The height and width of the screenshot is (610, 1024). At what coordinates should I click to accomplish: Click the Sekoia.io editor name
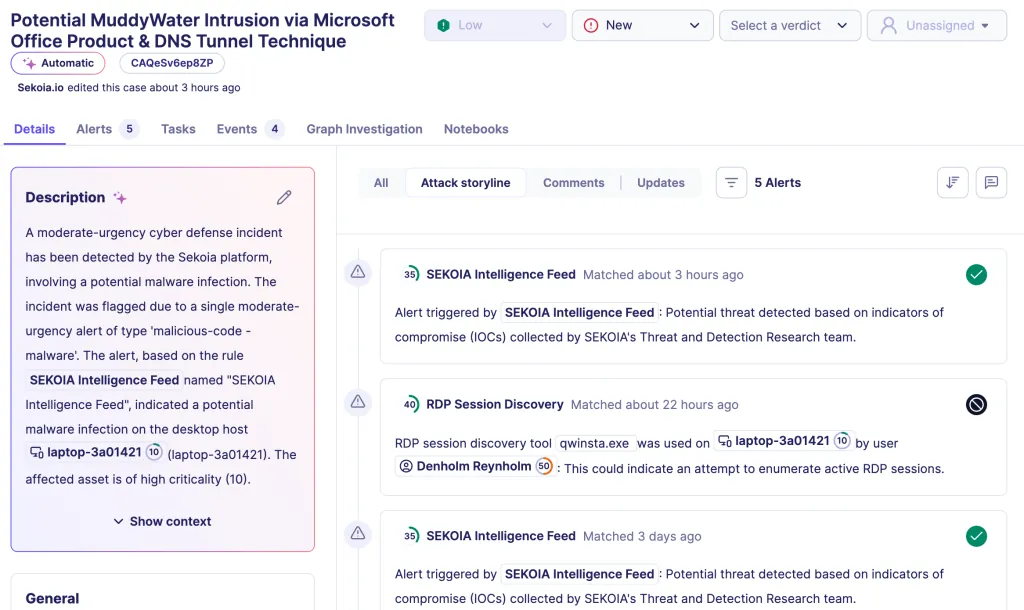pos(40,88)
